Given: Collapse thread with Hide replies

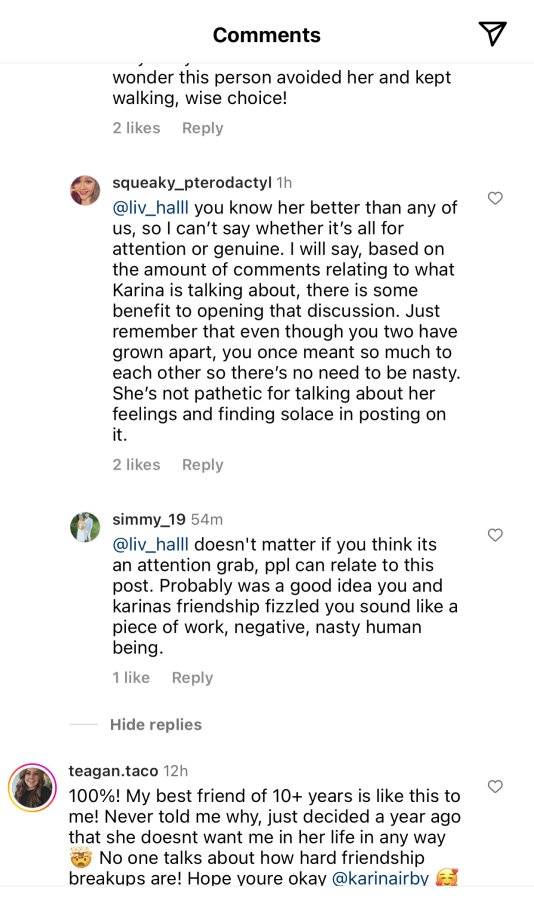Looking at the screenshot, I should 156,724.
